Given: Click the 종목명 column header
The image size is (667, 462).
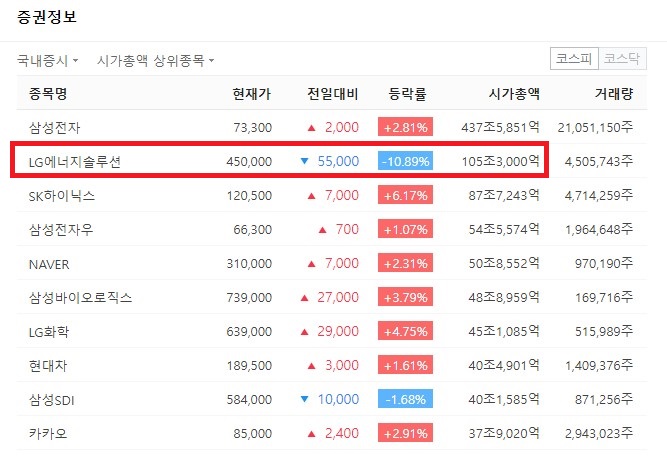Looking at the screenshot, I should pos(48,93).
